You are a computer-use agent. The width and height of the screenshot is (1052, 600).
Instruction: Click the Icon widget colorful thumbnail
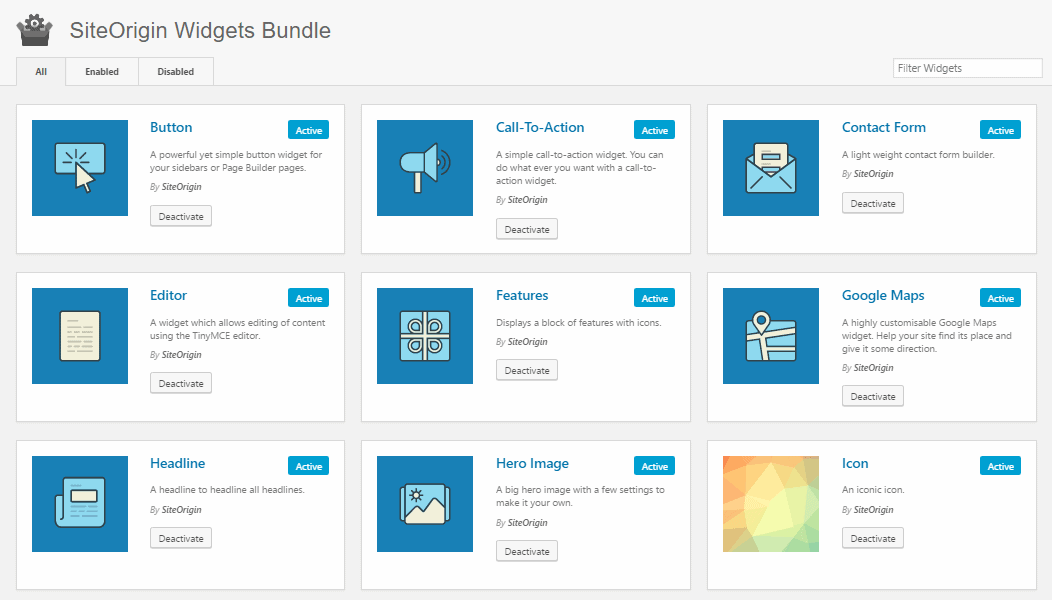coord(771,504)
